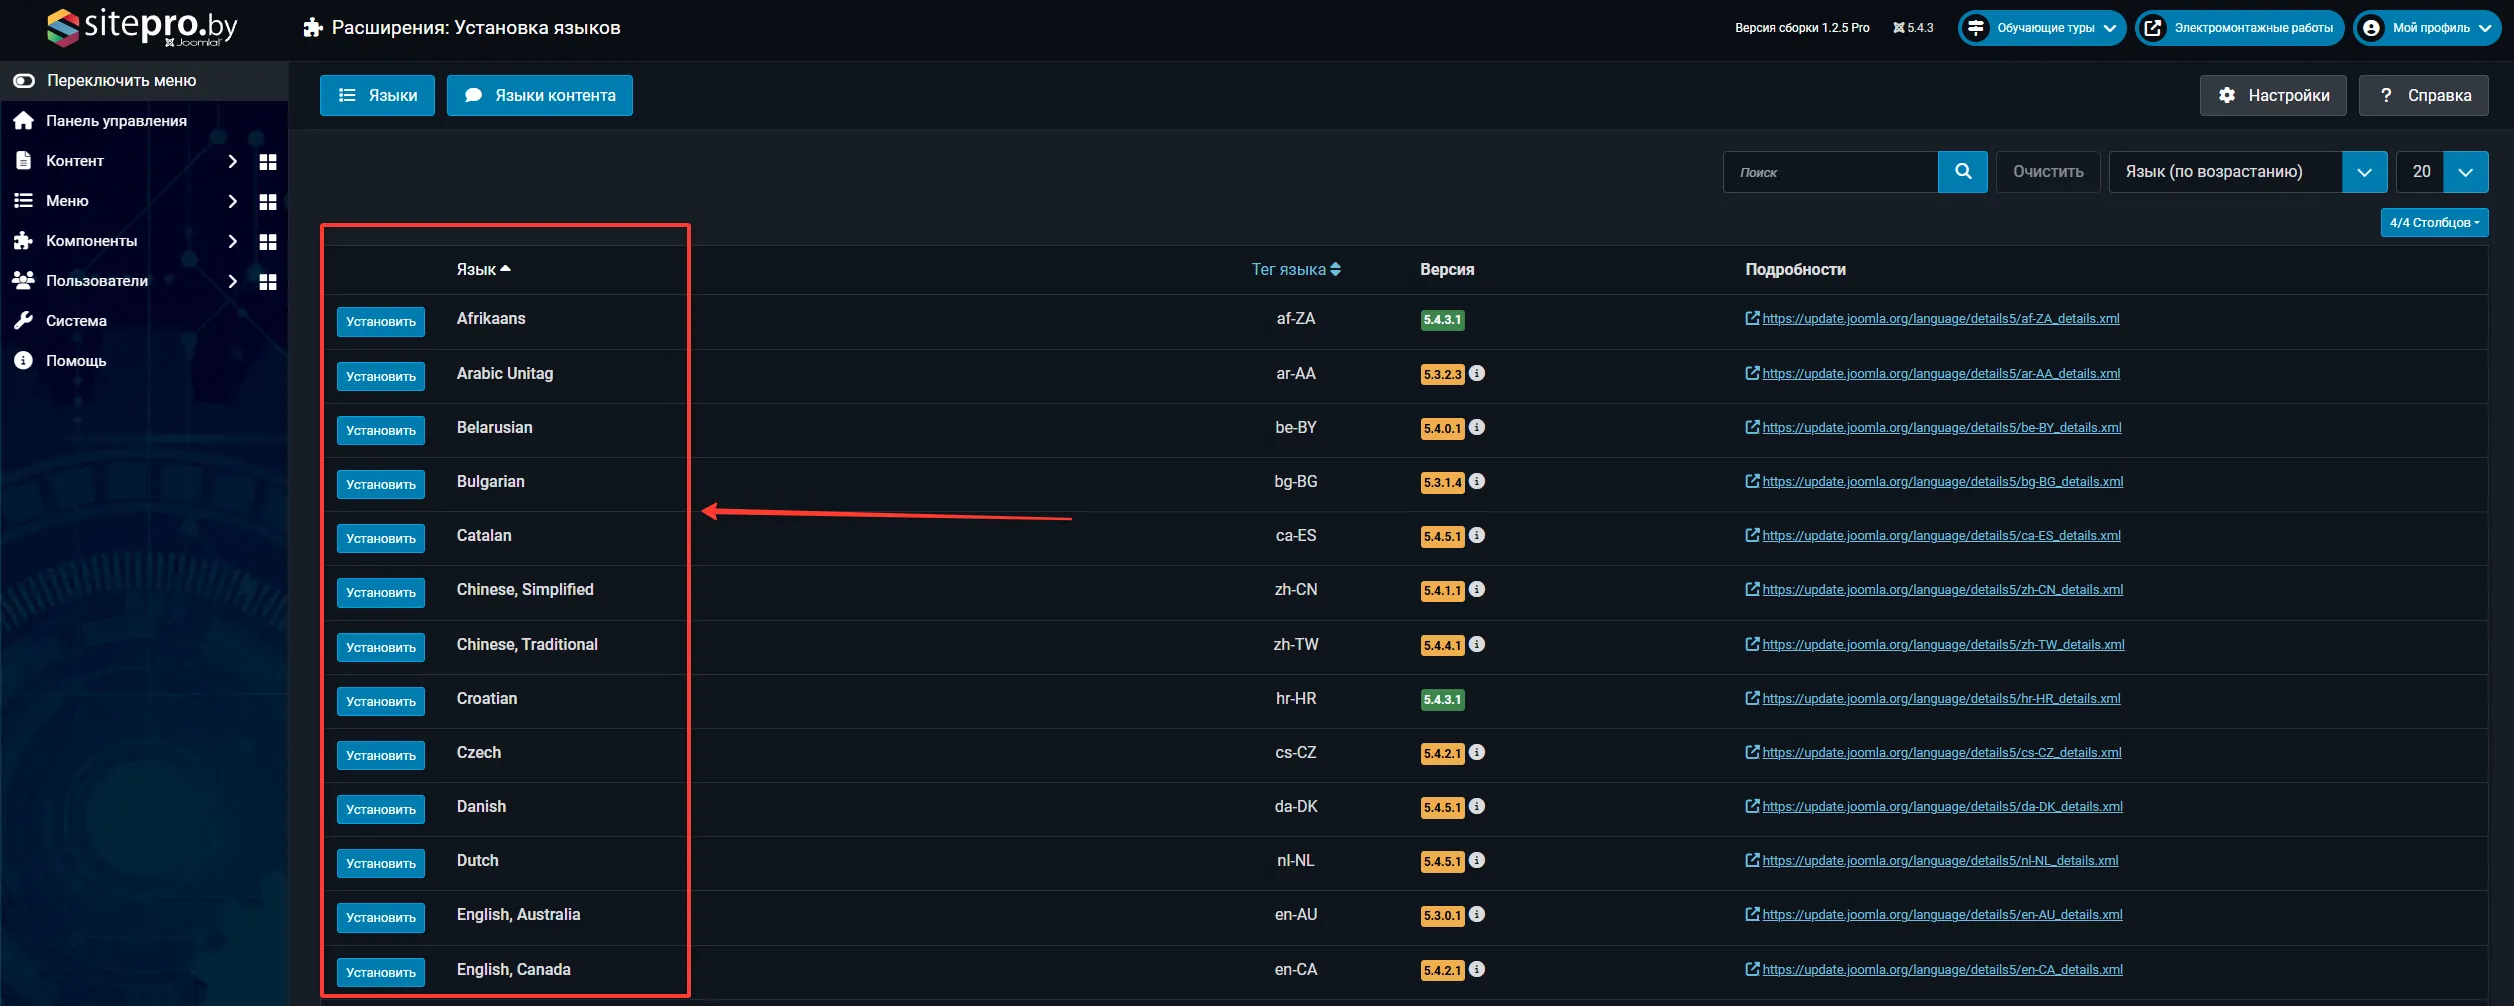Click info icon next to Arabic version 5.3.2.3
The width and height of the screenshot is (2514, 1006).
pyautogui.click(x=1477, y=374)
